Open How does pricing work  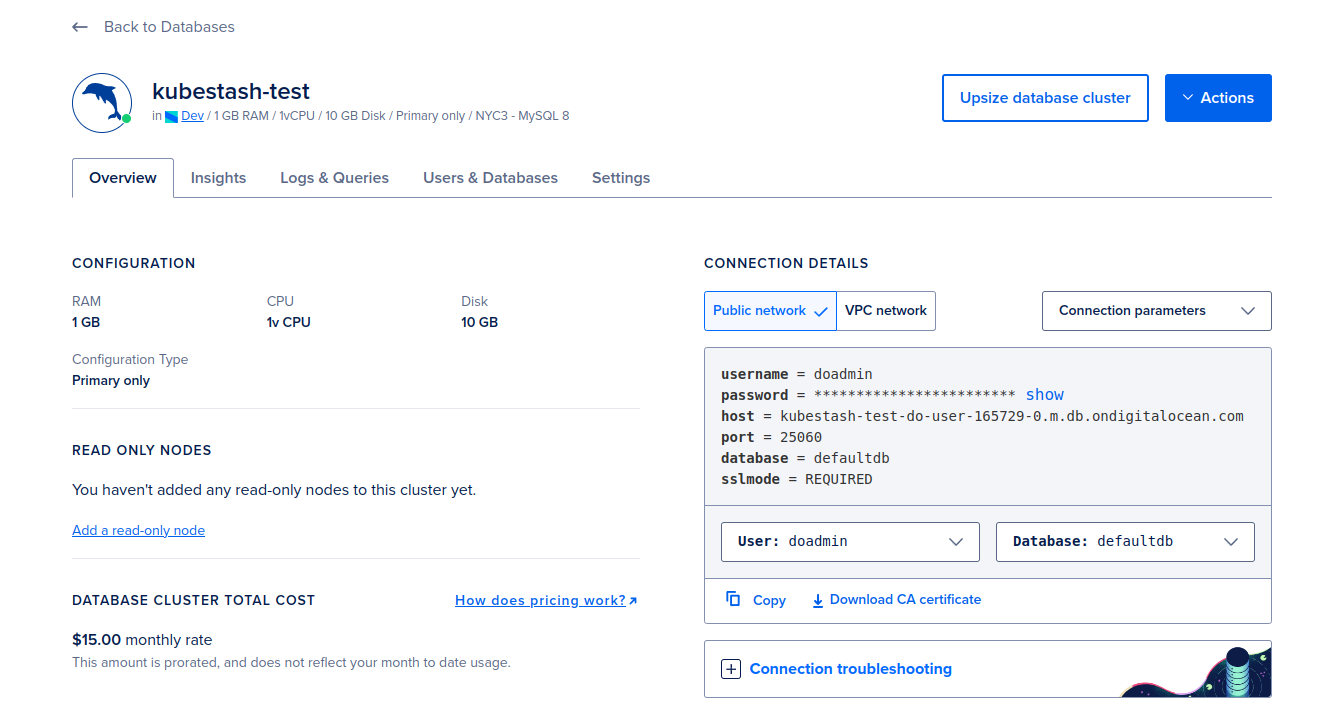coord(540,599)
